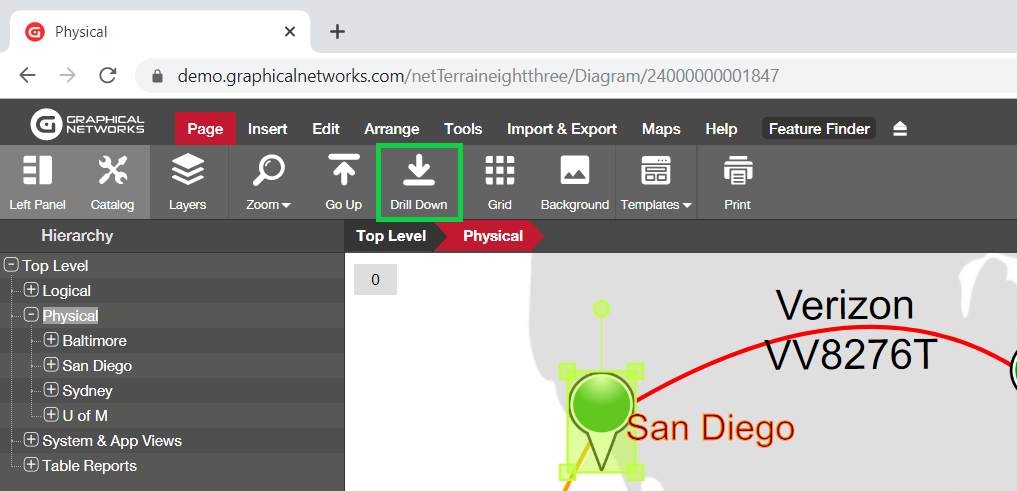Click the Feature Finder button
This screenshot has height=491, width=1017.
[819, 129]
